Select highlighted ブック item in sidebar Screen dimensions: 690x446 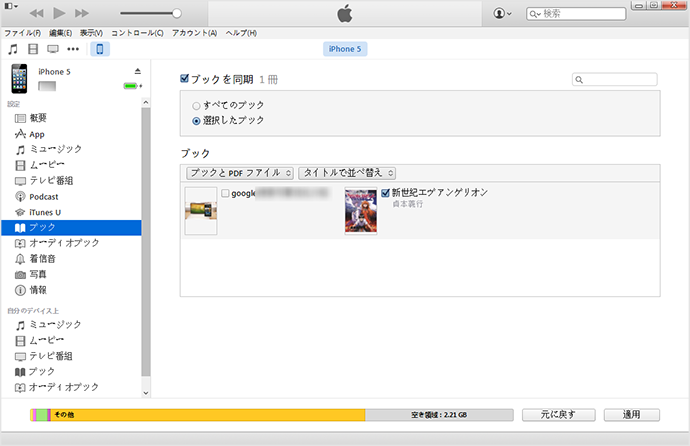[71, 228]
